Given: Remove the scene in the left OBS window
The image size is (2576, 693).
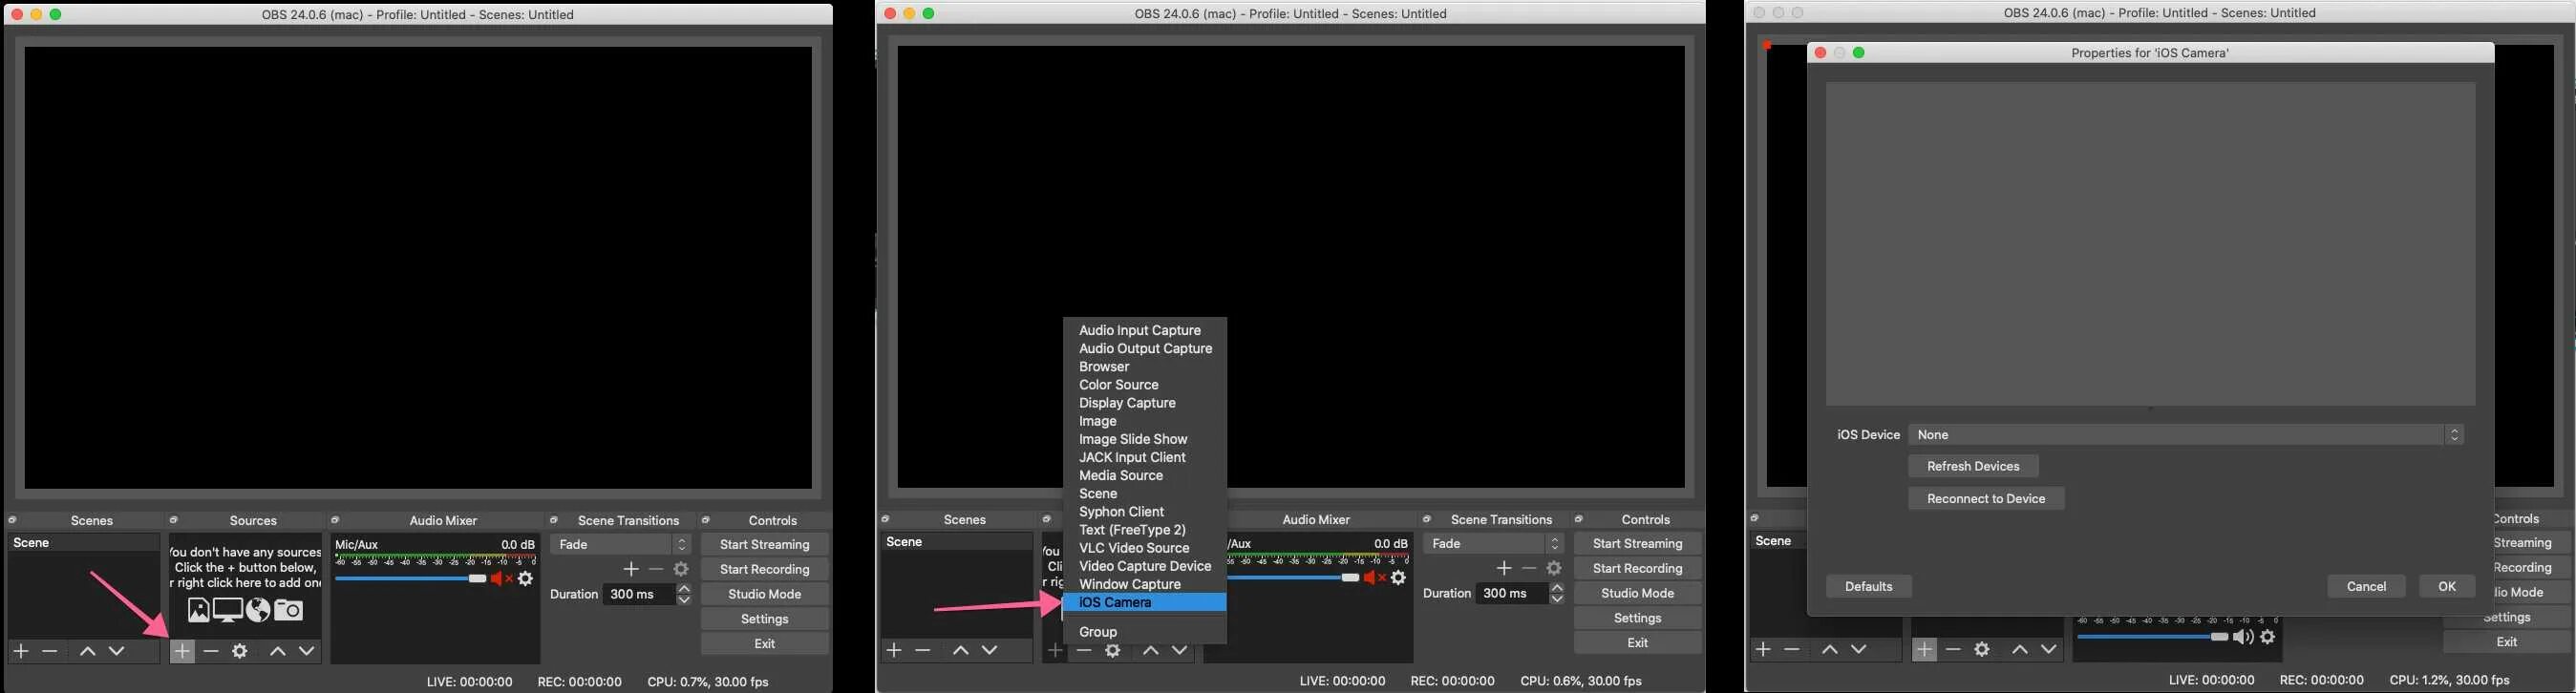Looking at the screenshot, I should tap(50, 651).
